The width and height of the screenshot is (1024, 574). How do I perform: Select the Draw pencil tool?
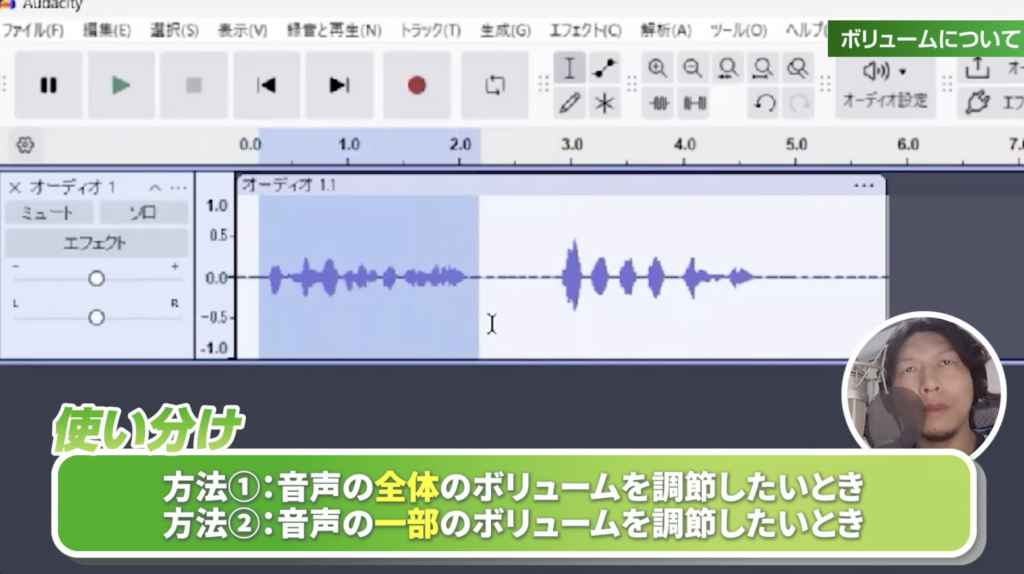(569, 102)
